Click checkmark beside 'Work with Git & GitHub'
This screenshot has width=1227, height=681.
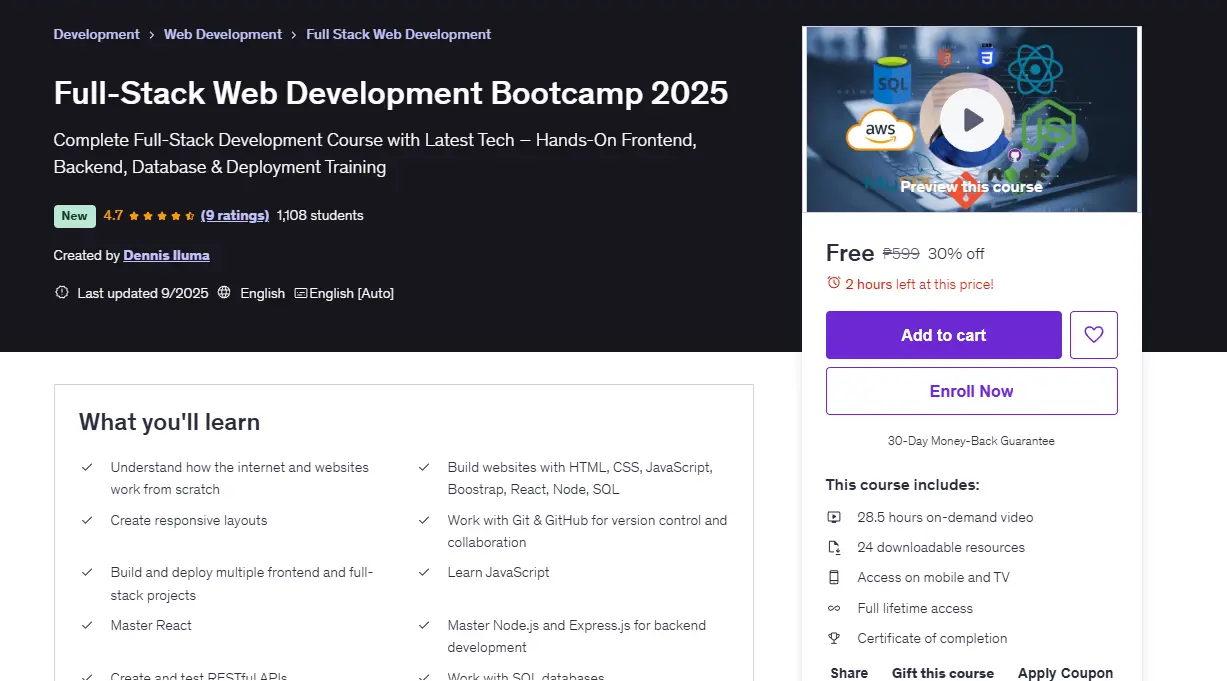424,520
